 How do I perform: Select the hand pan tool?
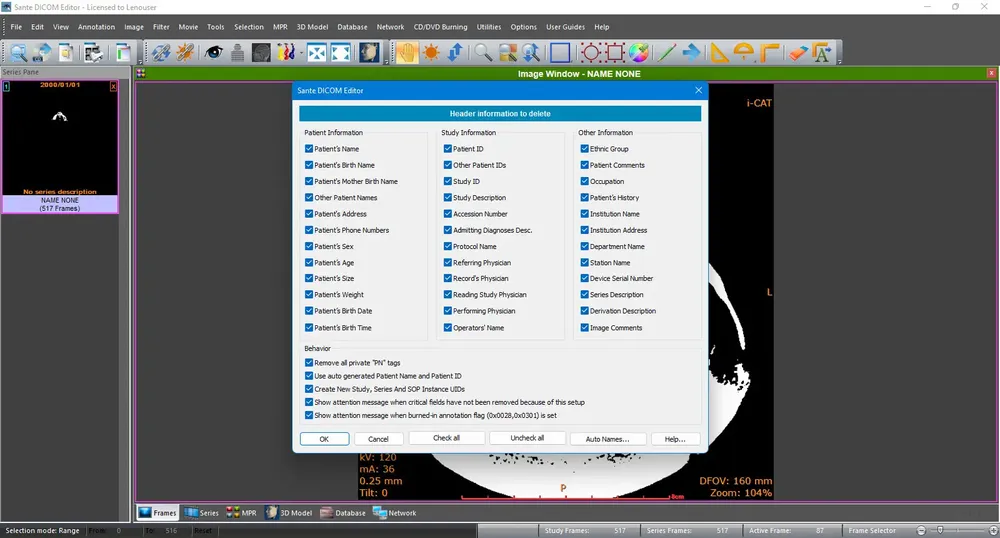coord(406,52)
